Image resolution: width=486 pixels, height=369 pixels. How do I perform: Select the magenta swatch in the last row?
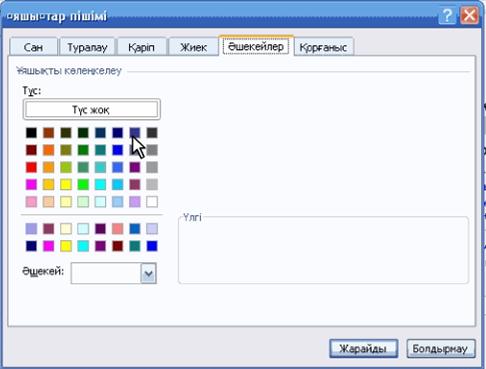click(x=49, y=246)
